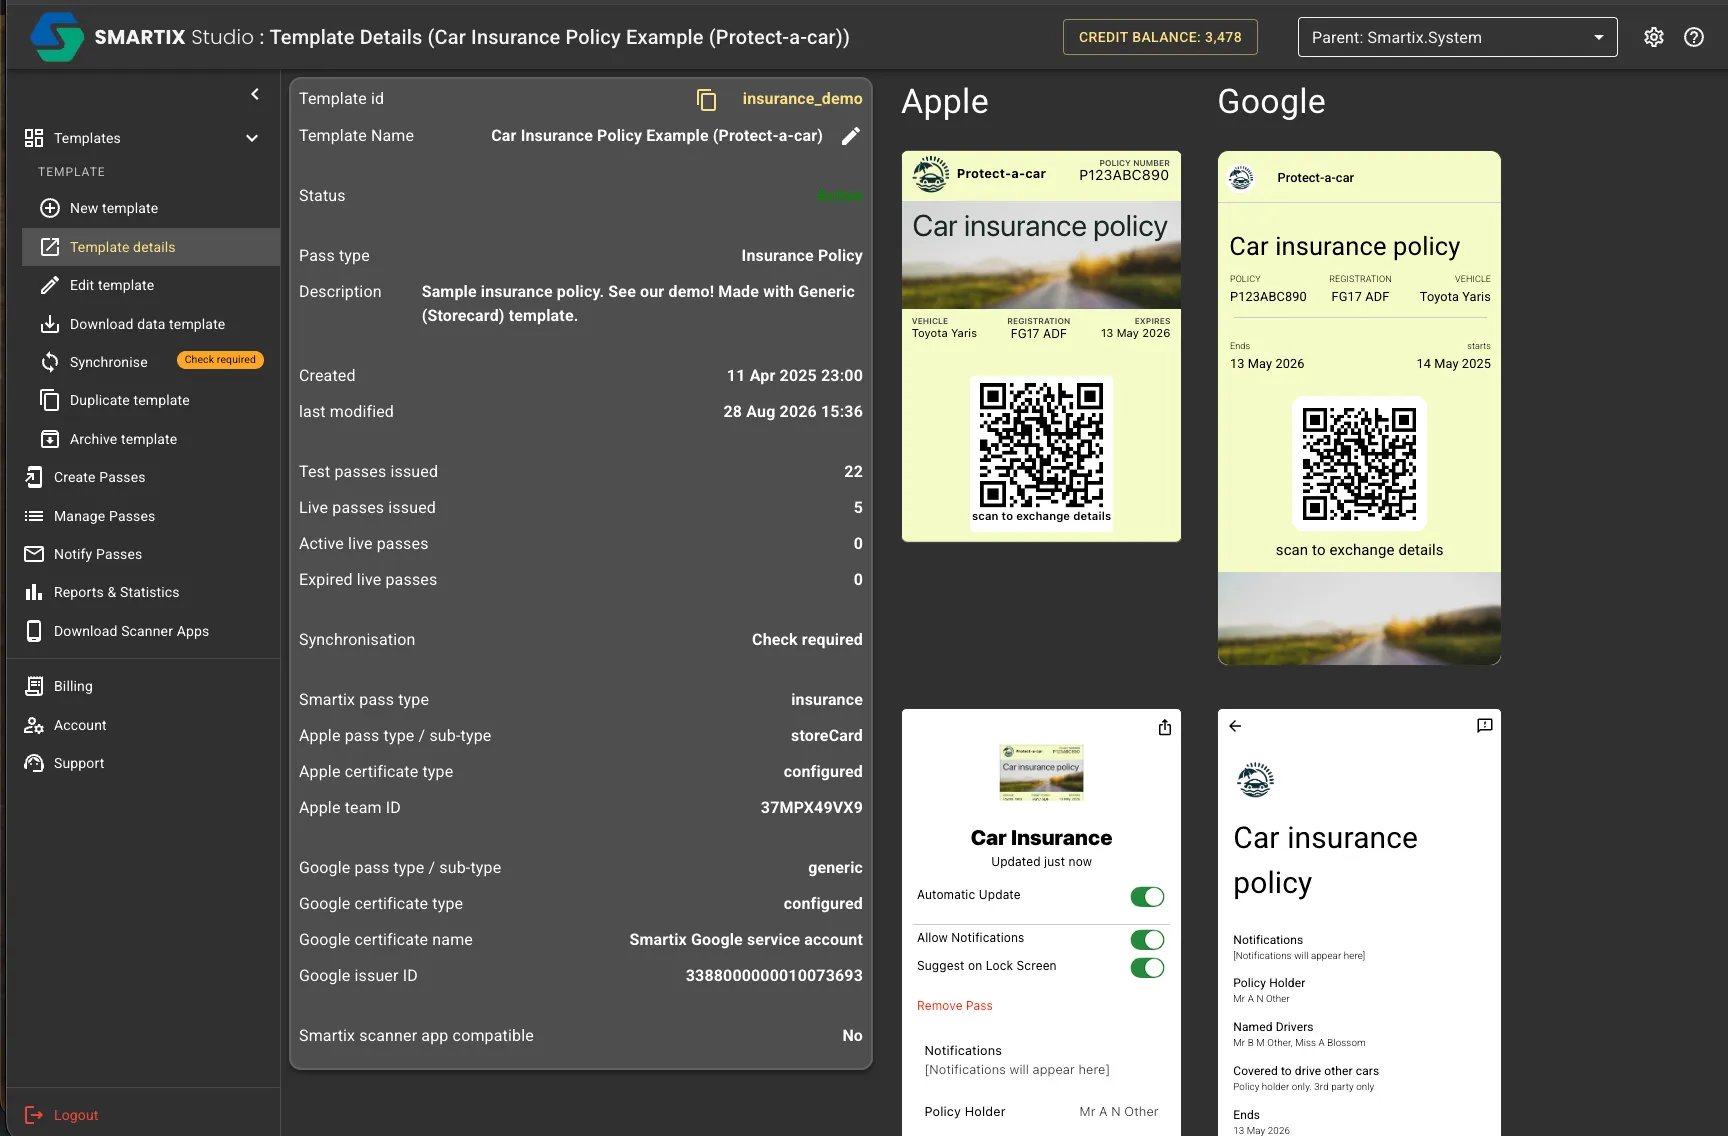
Task: Click the Apple team ID value 37MPX49VX9
Action: 811,808
